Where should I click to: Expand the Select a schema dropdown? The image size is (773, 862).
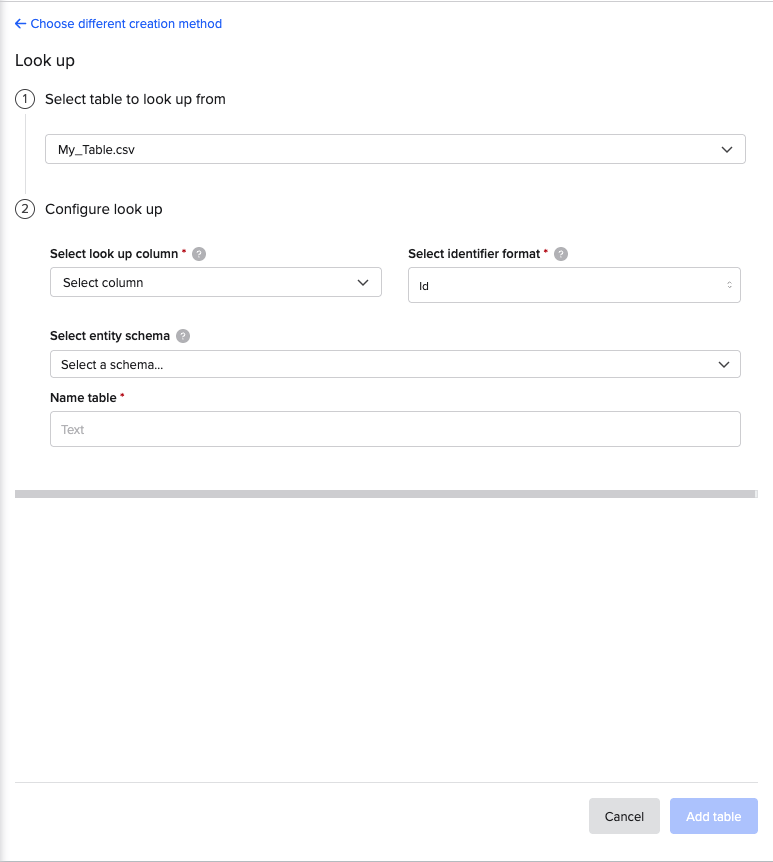pyautogui.click(x=395, y=365)
